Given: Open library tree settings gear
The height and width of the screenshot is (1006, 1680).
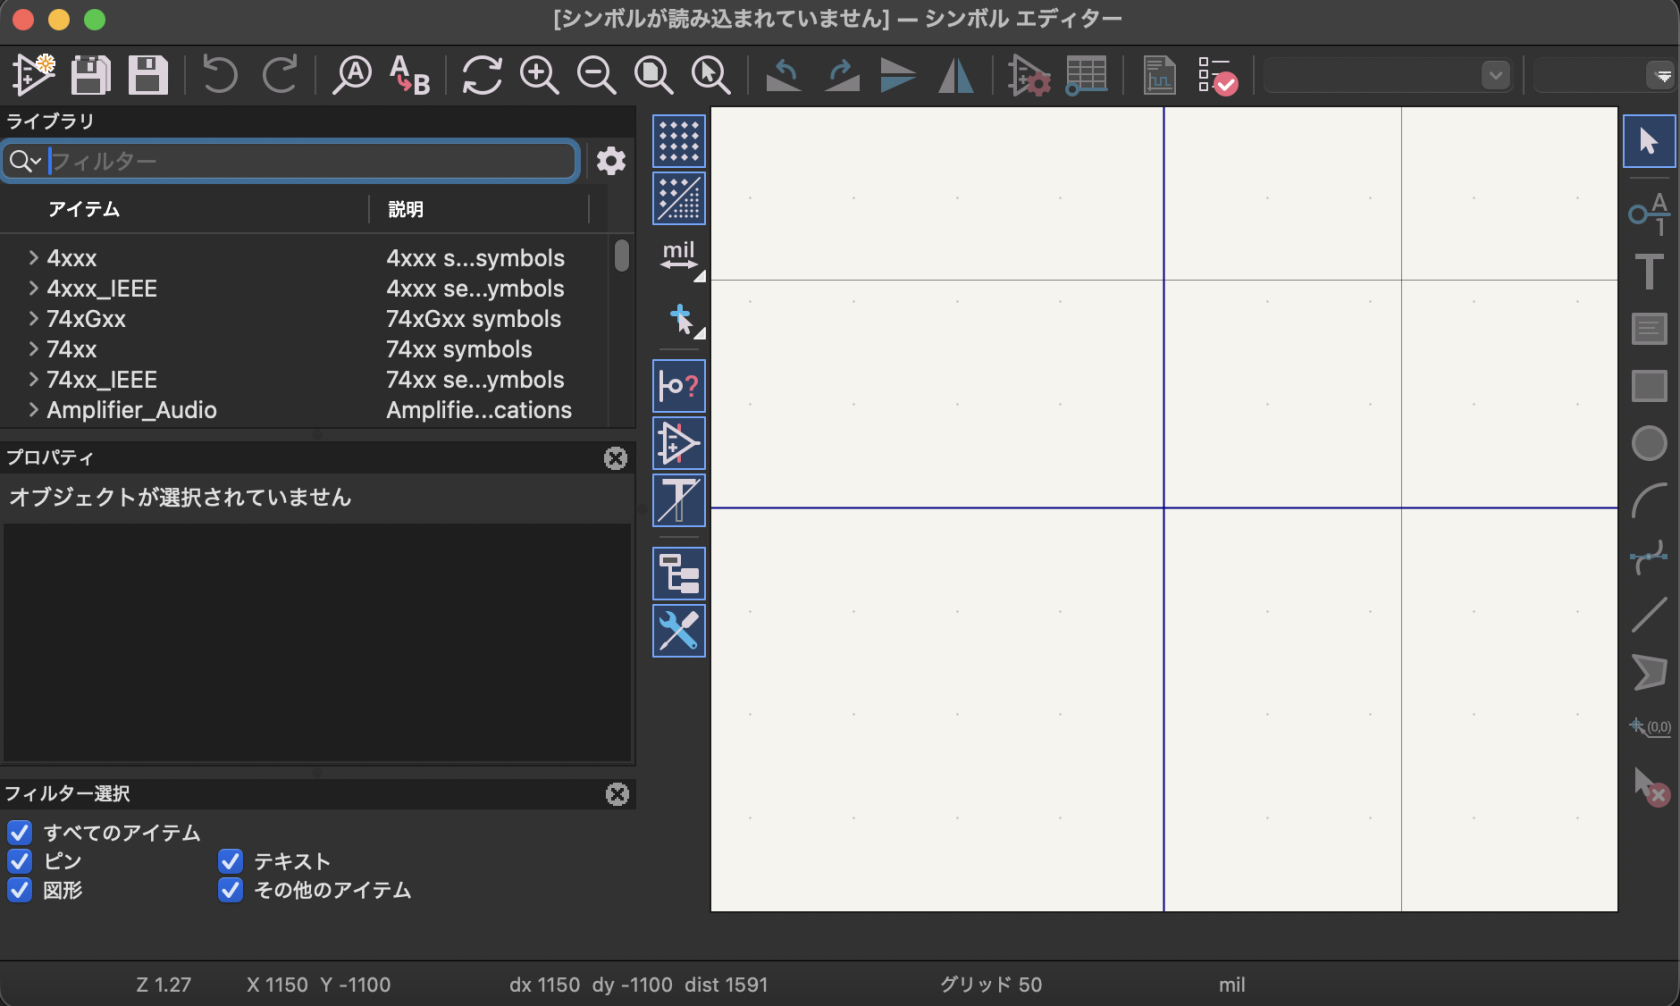Looking at the screenshot, I should 611,161.
